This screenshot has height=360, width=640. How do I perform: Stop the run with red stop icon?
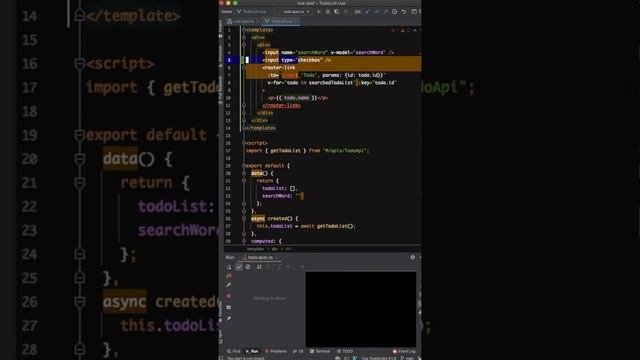pos(229,296)
